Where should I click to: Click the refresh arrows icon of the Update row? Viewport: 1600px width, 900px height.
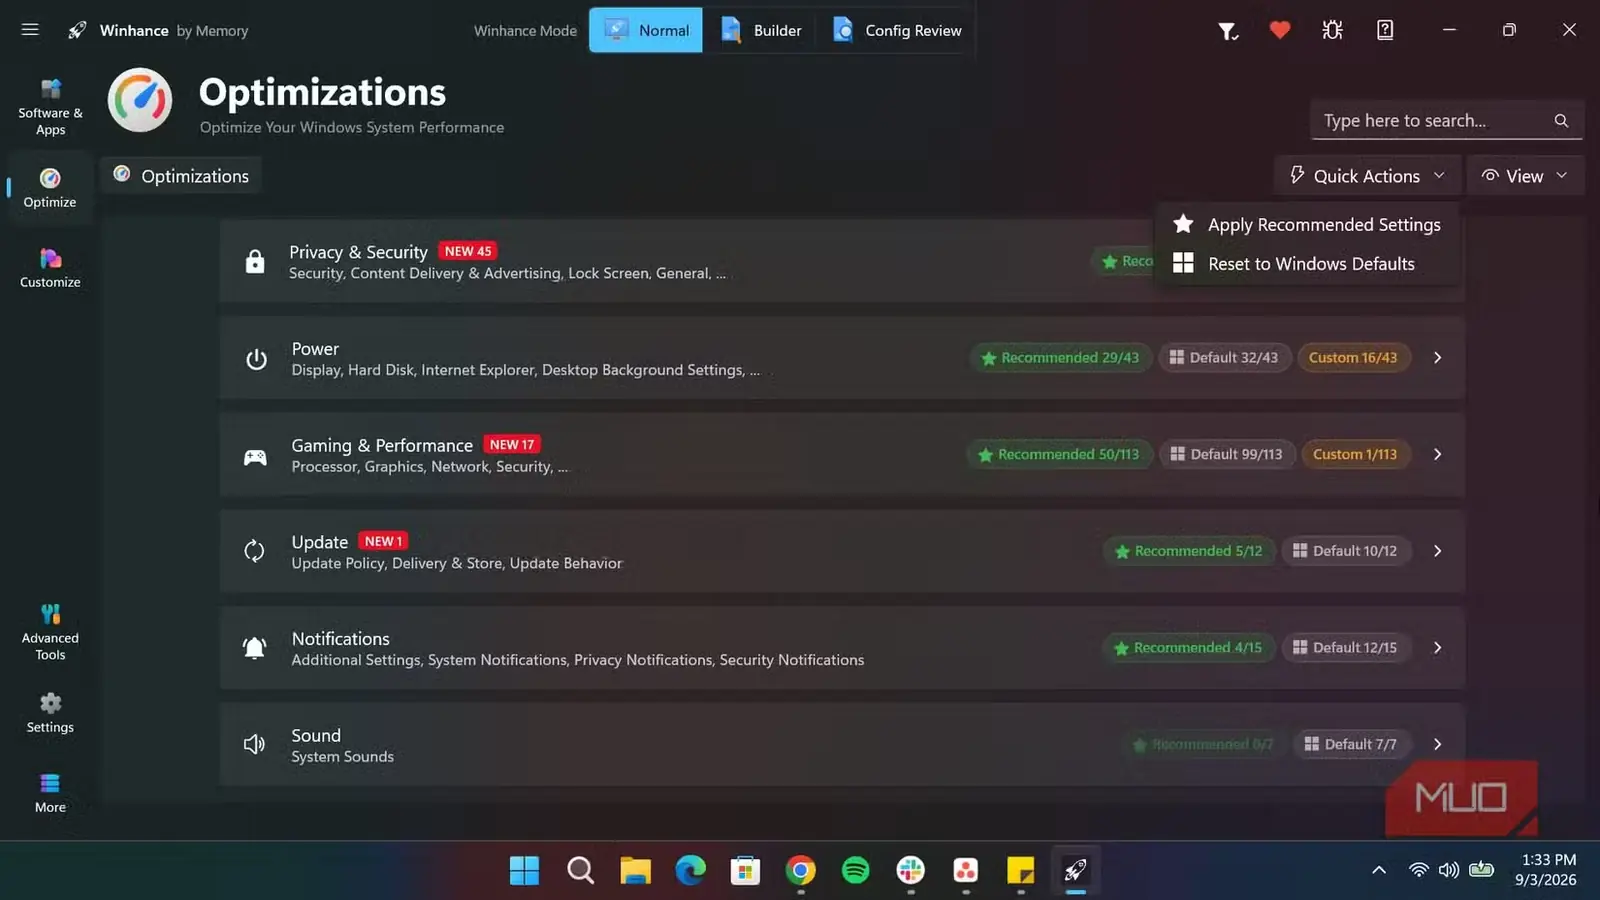[x=254, y=551]
